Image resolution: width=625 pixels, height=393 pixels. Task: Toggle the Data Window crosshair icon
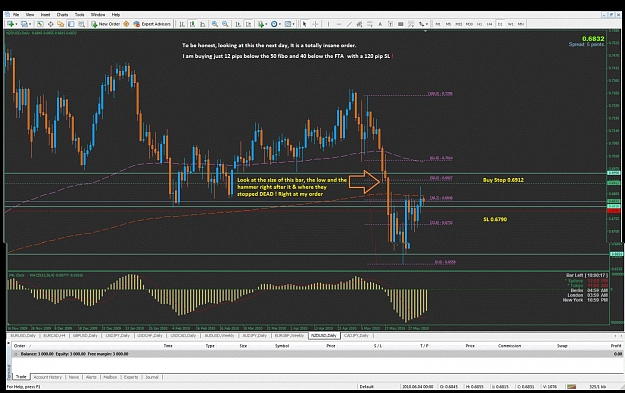point(51,24)
